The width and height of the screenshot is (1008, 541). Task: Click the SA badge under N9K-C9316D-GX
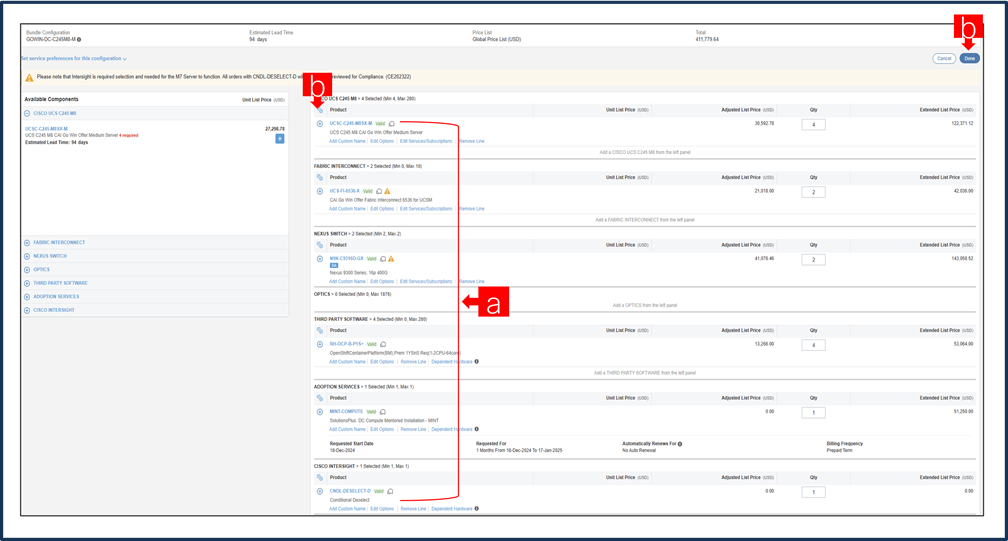(334, 265)
